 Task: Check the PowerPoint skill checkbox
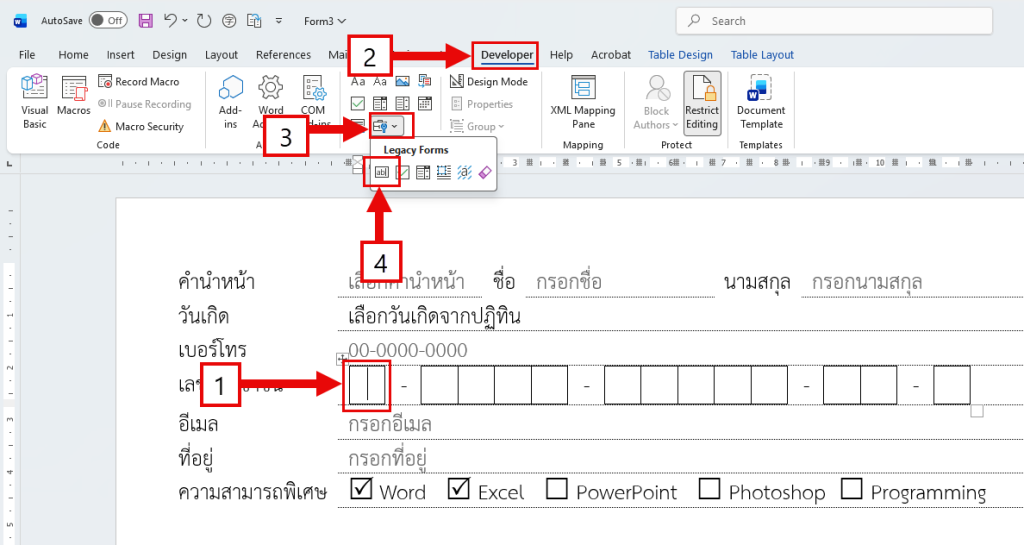[556, 488]
